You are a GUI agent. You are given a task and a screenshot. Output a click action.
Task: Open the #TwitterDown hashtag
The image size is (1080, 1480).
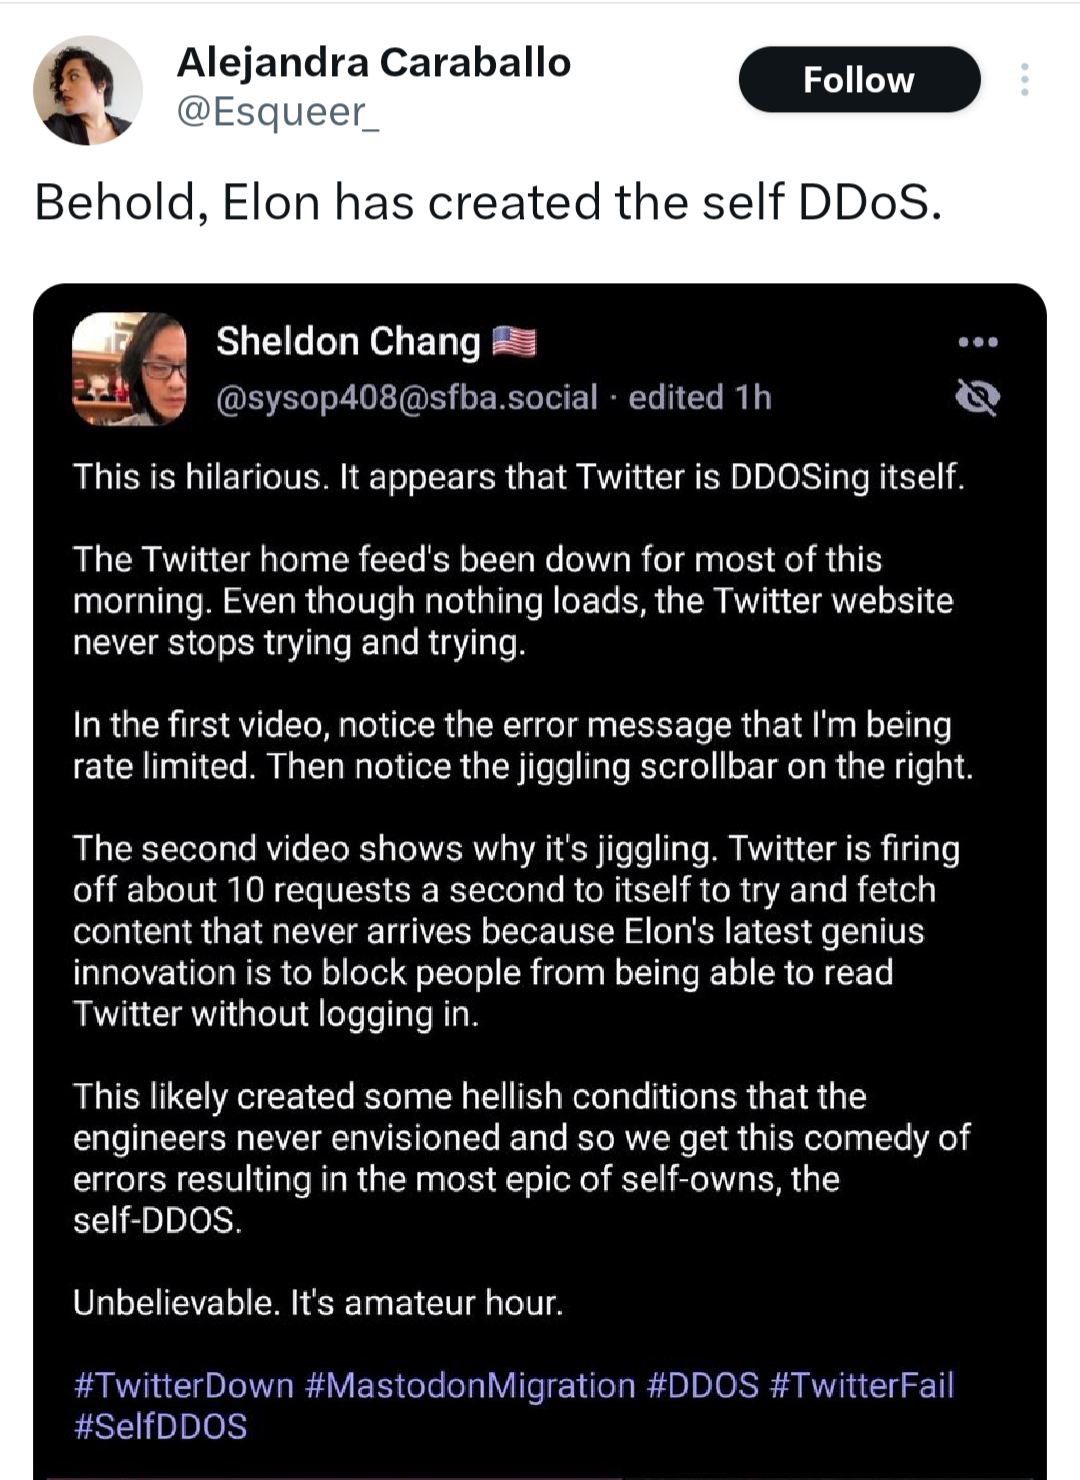coord(184,1385)
